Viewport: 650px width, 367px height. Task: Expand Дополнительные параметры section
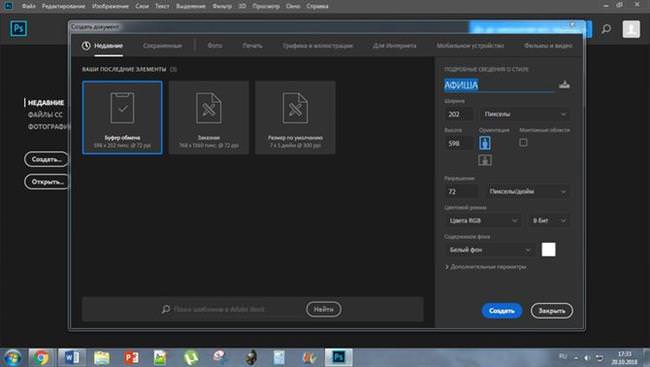486,267
